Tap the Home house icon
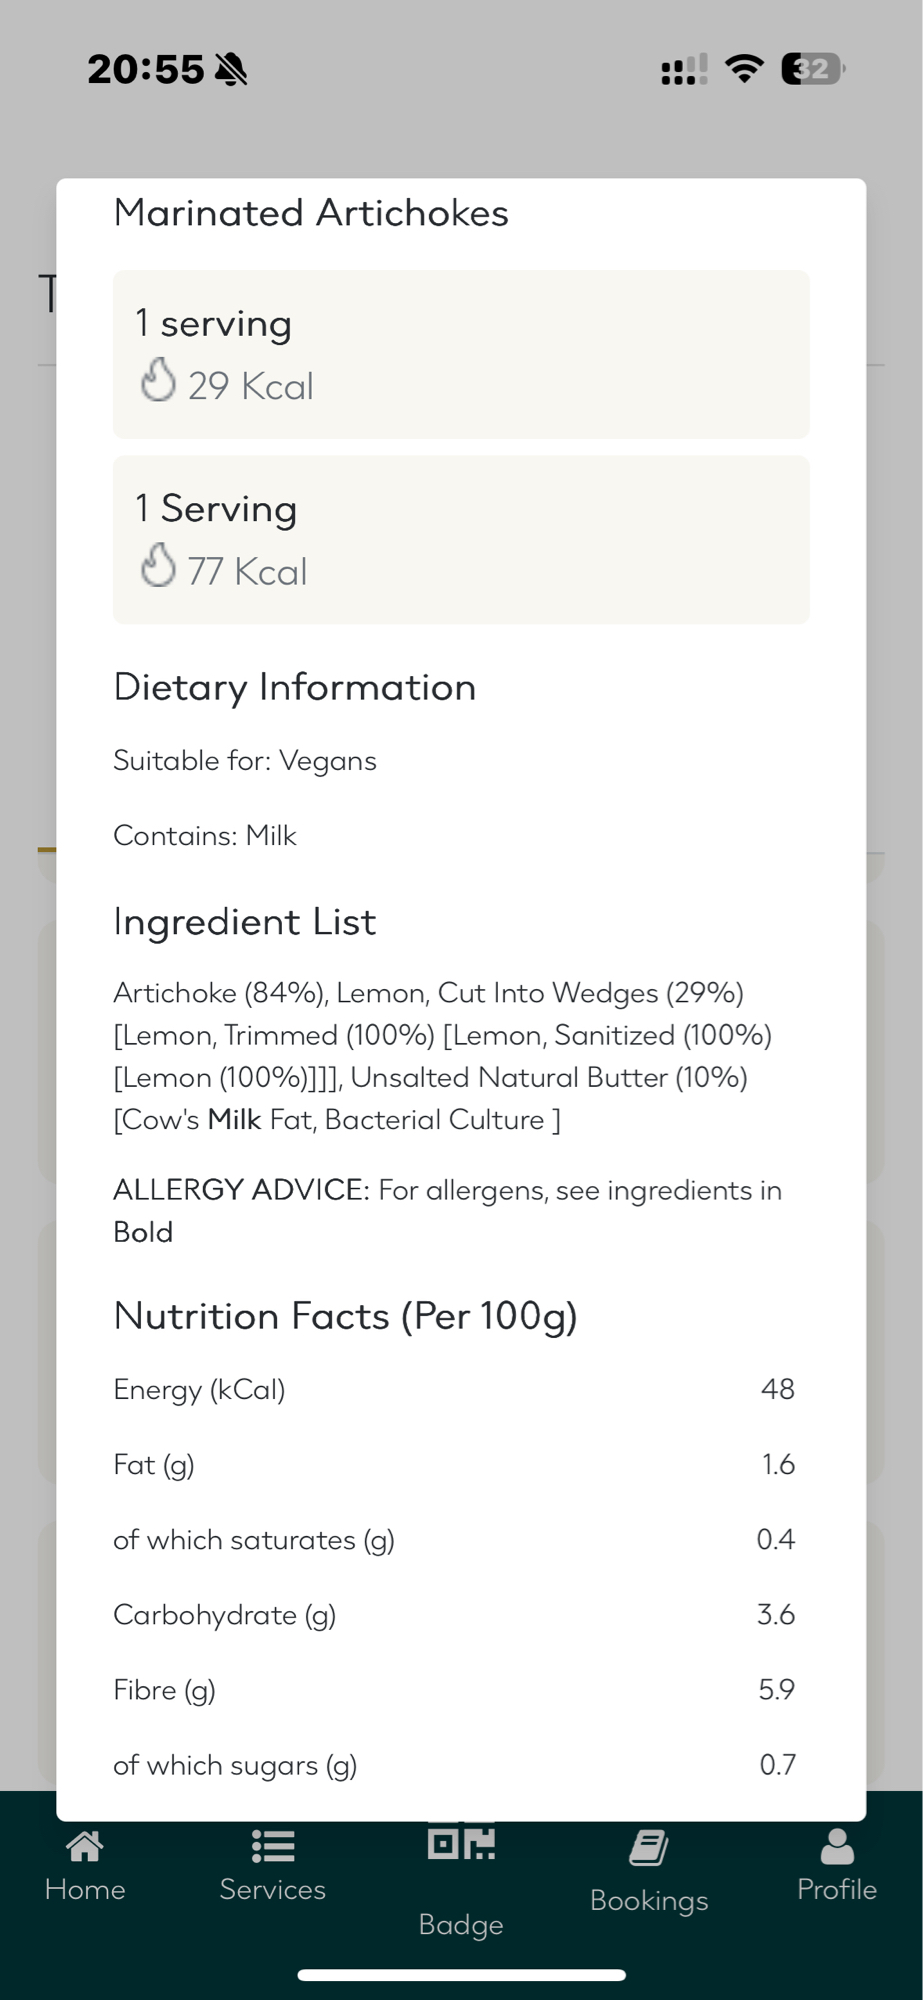 coord(85,1847)
